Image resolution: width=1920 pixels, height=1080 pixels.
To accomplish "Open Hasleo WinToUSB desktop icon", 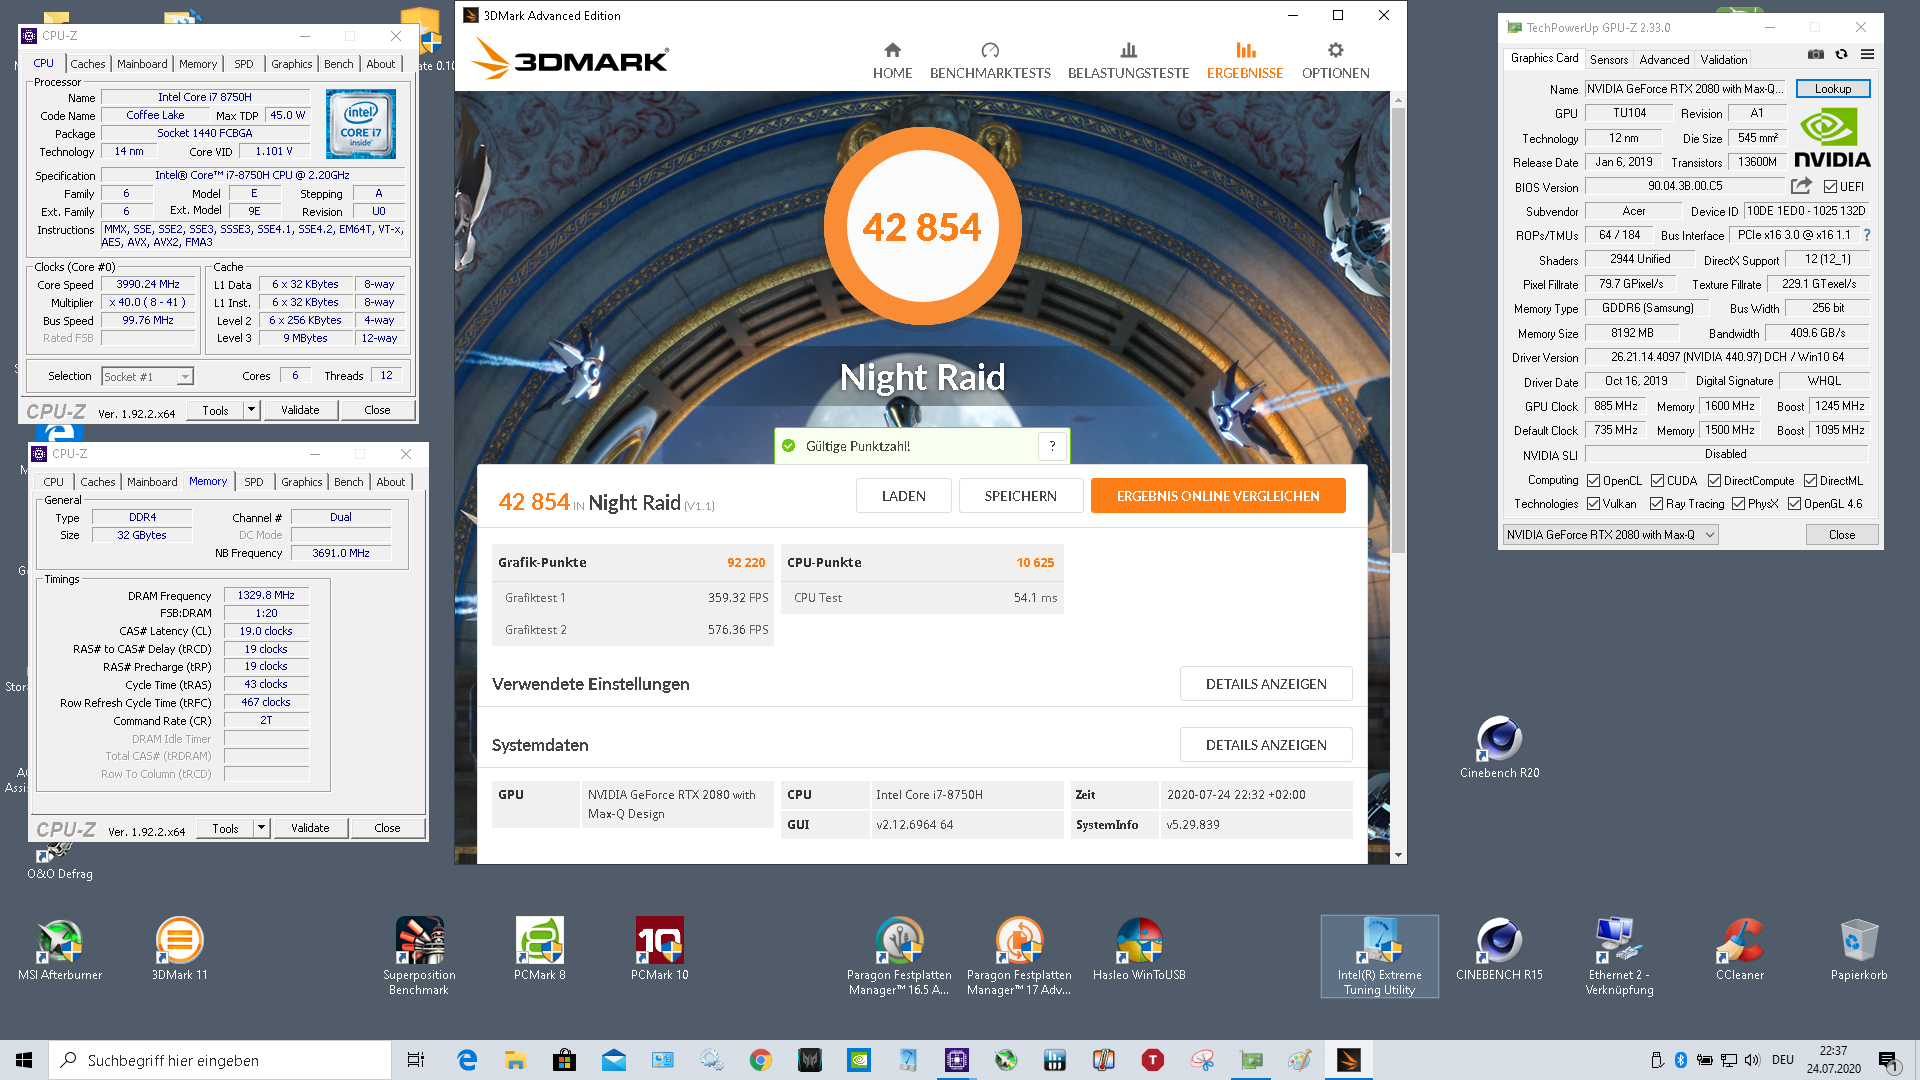I will pos(1139,950).
